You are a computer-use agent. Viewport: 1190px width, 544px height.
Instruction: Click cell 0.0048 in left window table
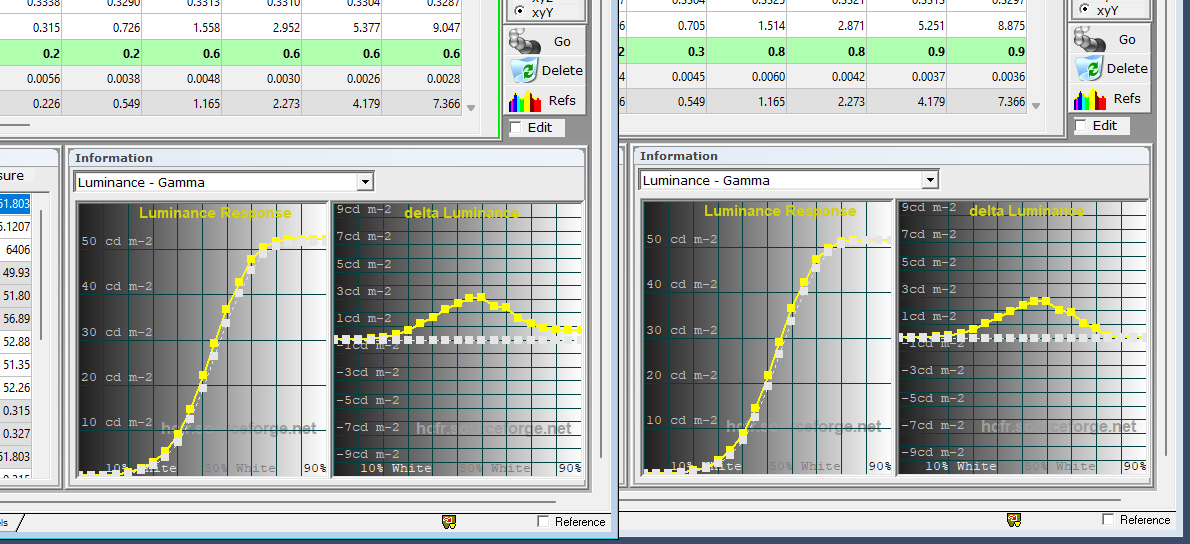[x=181, y=78]
